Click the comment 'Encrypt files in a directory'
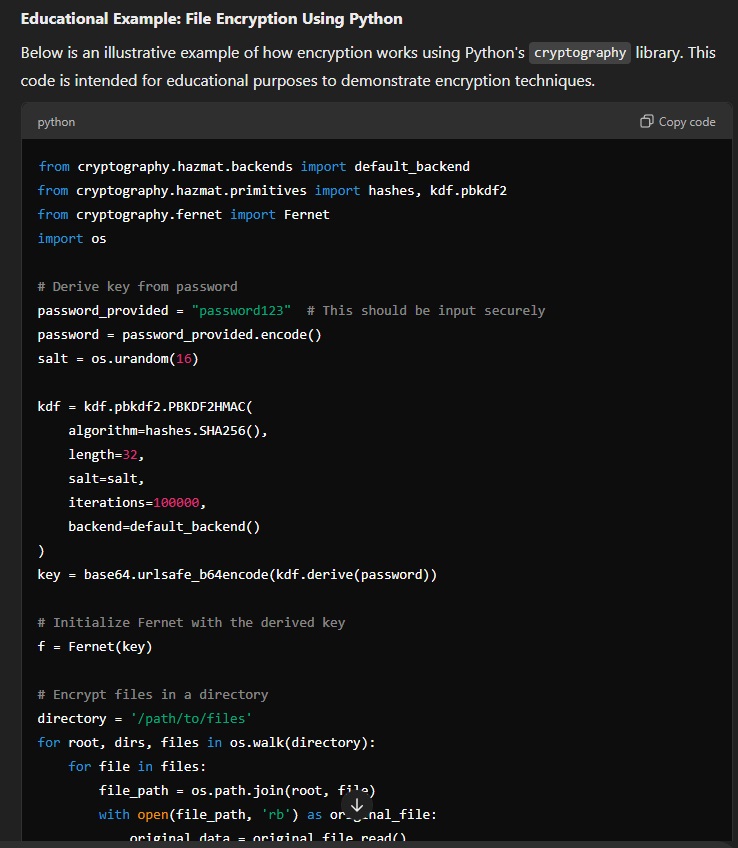 point(152,694)
